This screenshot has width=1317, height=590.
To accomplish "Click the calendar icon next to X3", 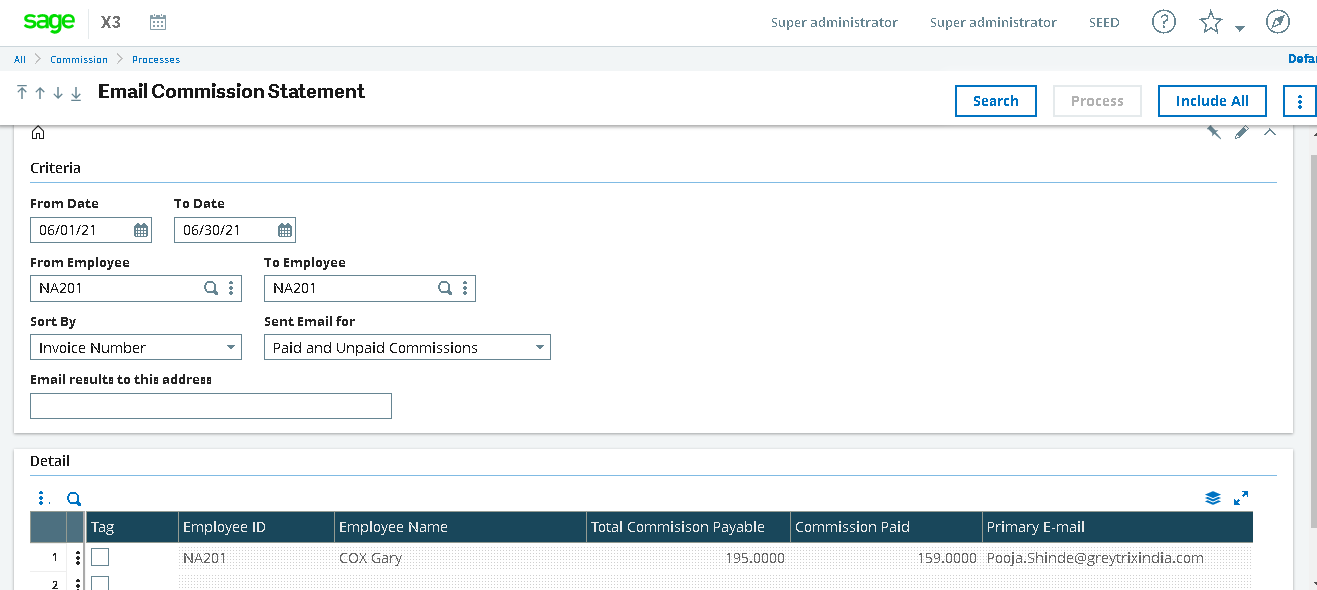I will 157,21.
